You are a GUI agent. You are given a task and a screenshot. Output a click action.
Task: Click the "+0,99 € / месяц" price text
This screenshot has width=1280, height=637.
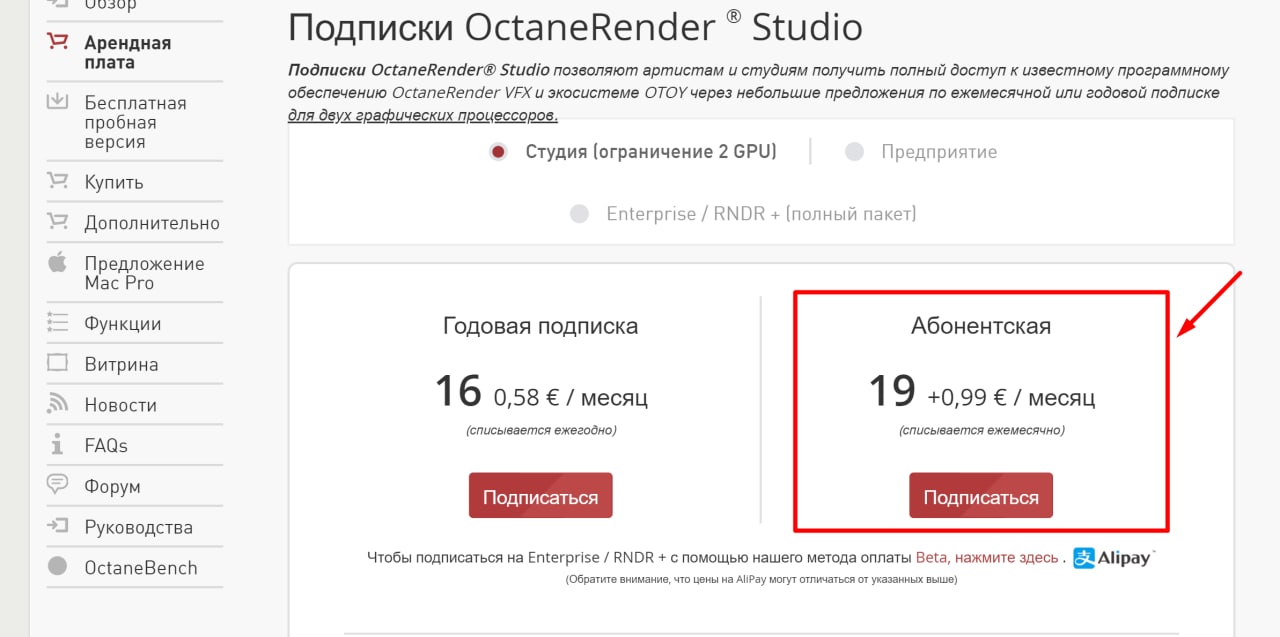coord(1011,397)
